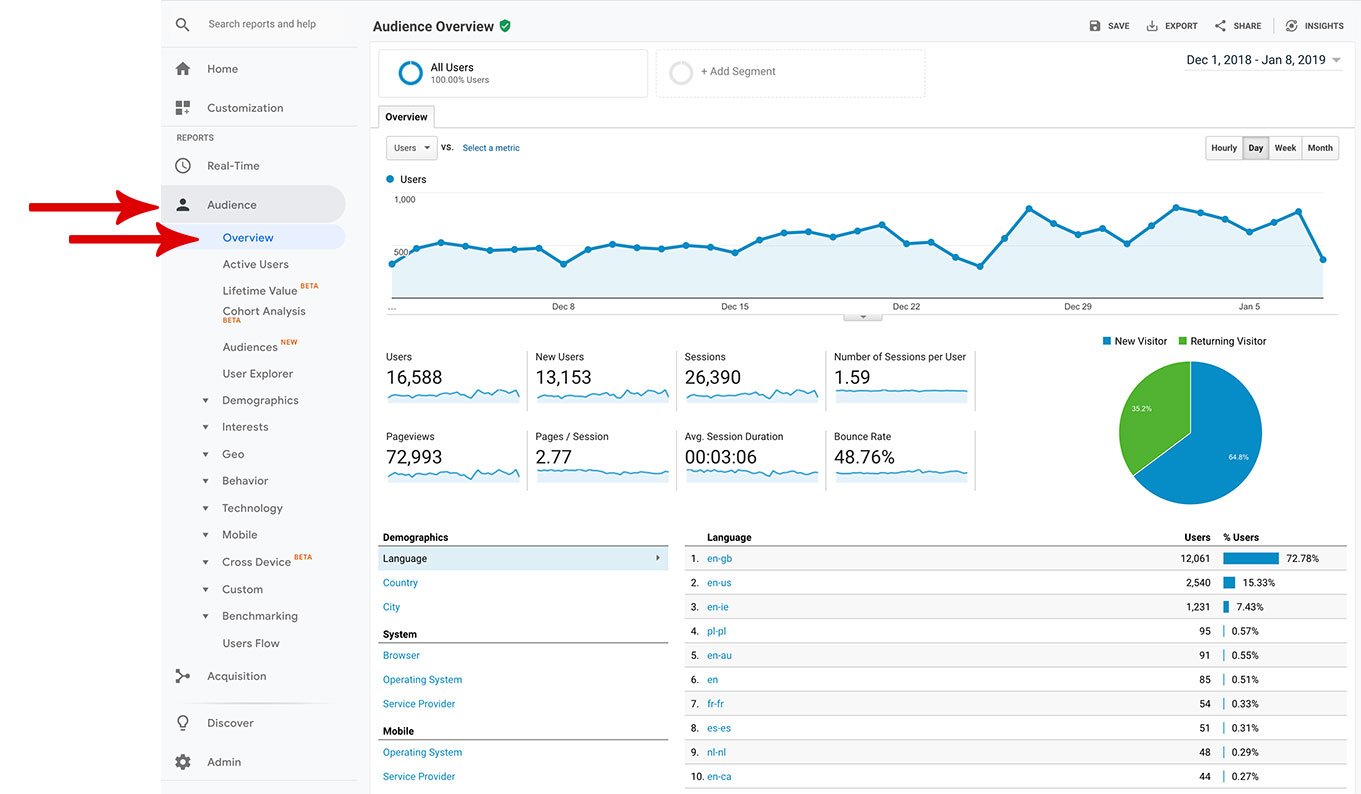
Task: Click the Add Segment empty circle icon
Action: click(x=681, y=73)
